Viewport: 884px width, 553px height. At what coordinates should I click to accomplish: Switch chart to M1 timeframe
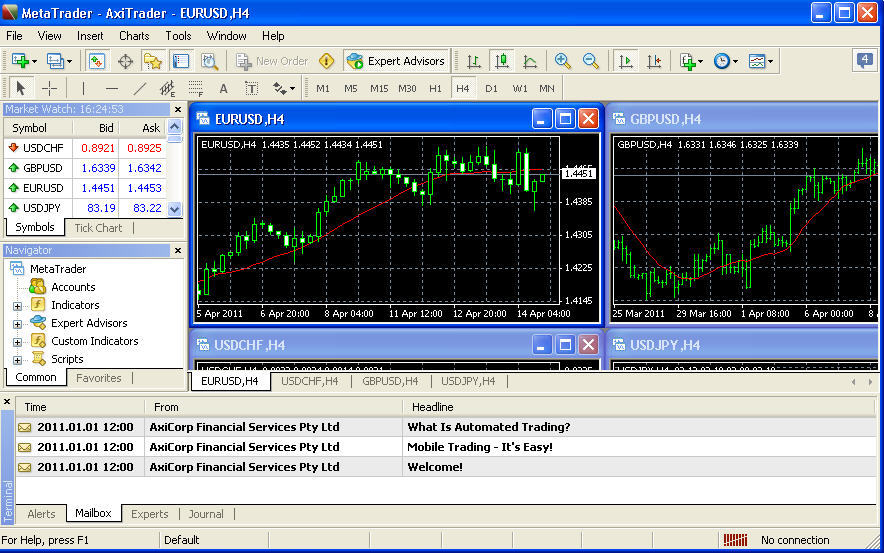click(x=322, y=89)
